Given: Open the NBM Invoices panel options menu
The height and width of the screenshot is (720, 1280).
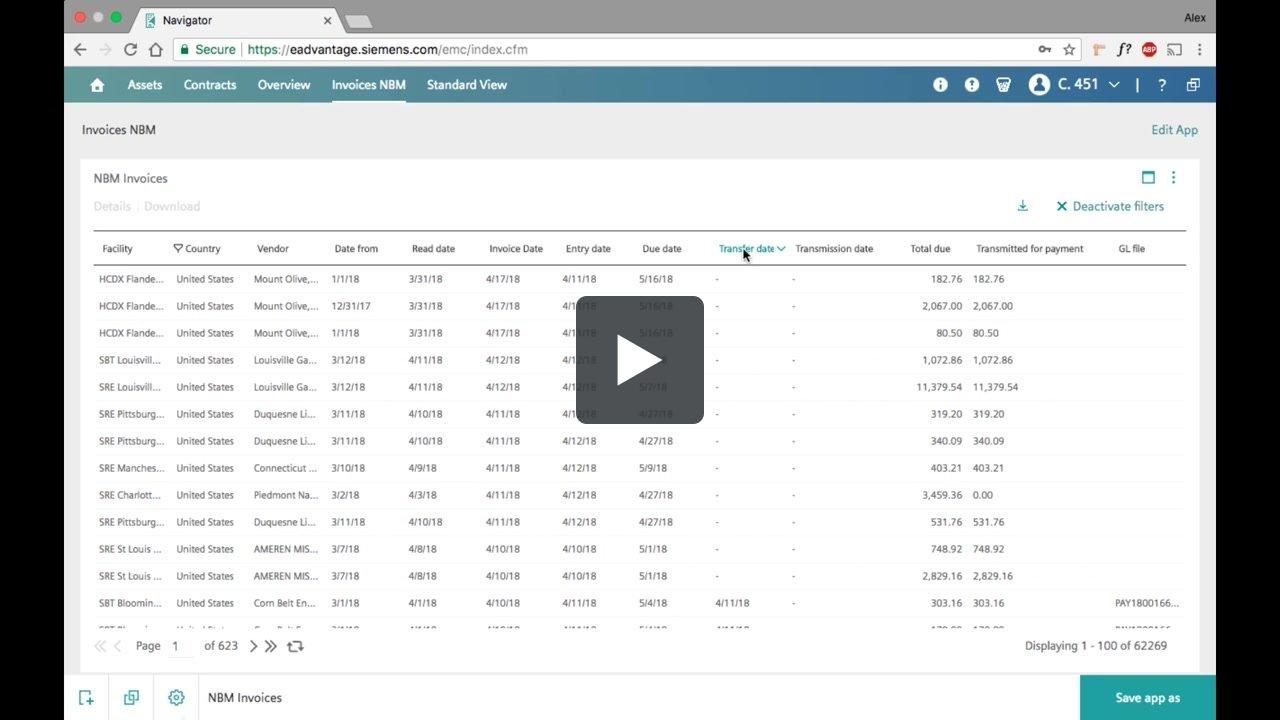Looking at the screenshot, I should click(1174, 178).
